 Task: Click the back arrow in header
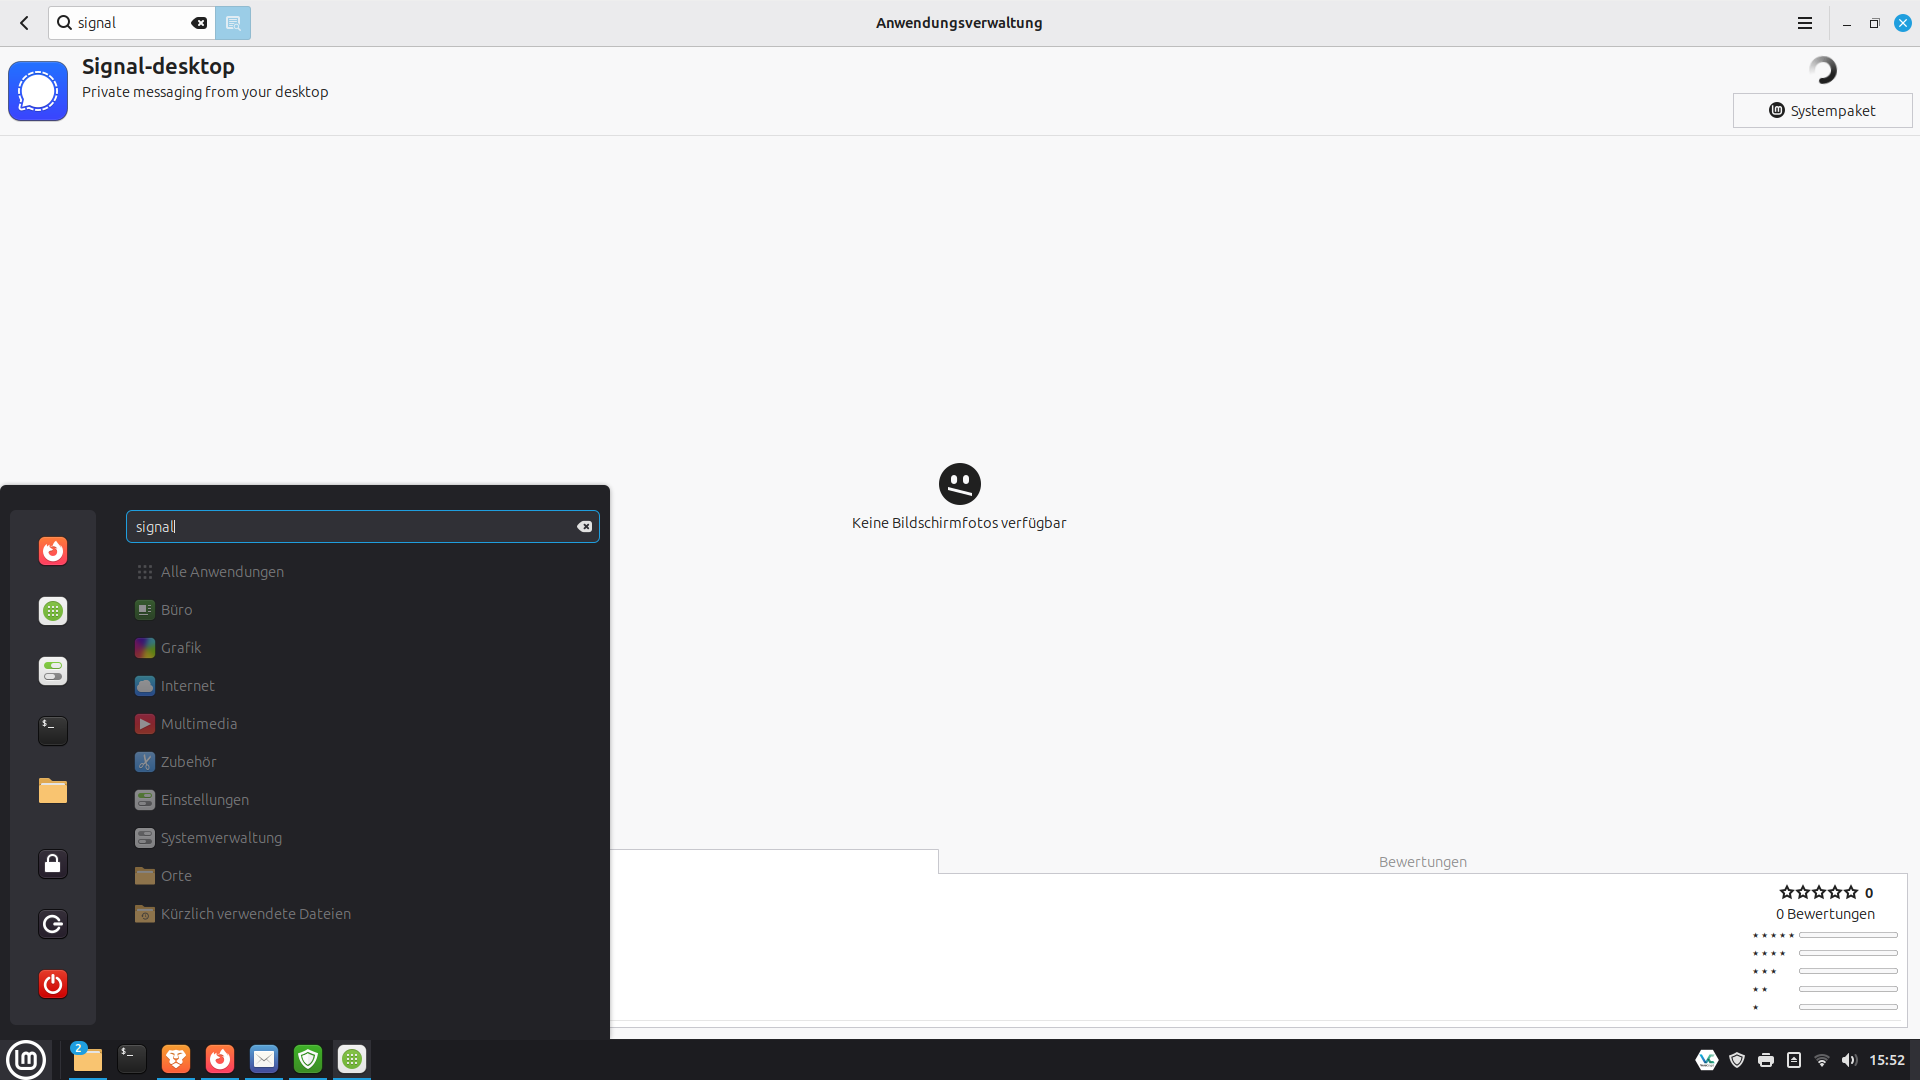(x=25, y=23)
